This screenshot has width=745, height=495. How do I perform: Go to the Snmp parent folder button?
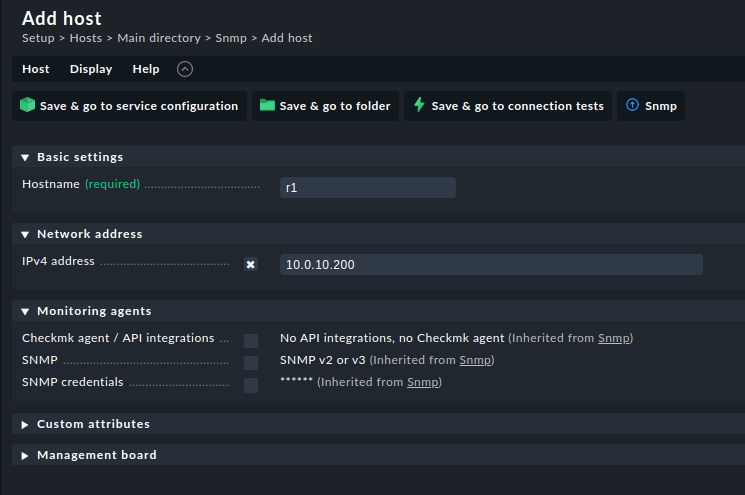pyautogui.click(x=651, y=106)
